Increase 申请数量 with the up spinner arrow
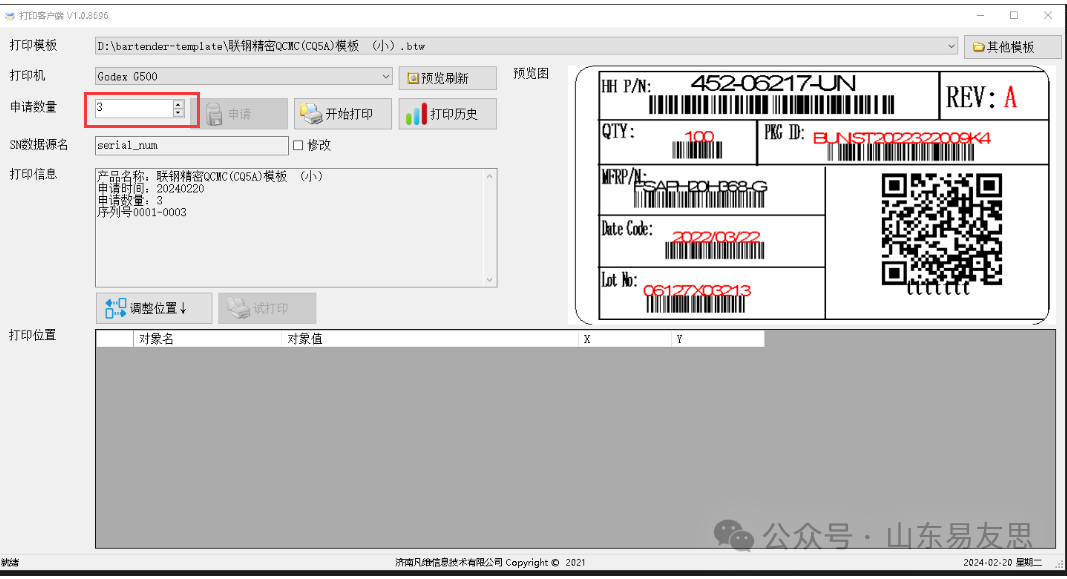The width and height of the screenshot is (1067, 579). tap(178, 104)
